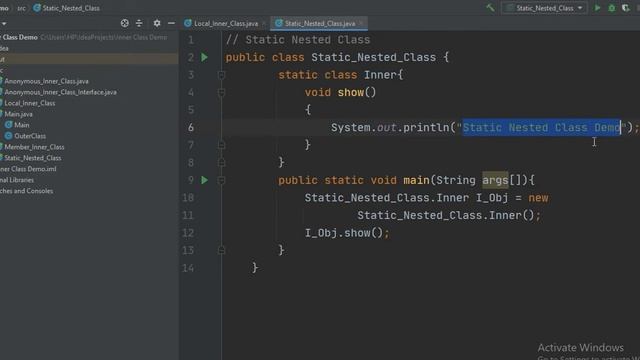The height and width of the screenshot is (360, 640).
Task: Click 'Static_Nested_Class.Inner();' on line 11
Action: [x=449, y=215]
